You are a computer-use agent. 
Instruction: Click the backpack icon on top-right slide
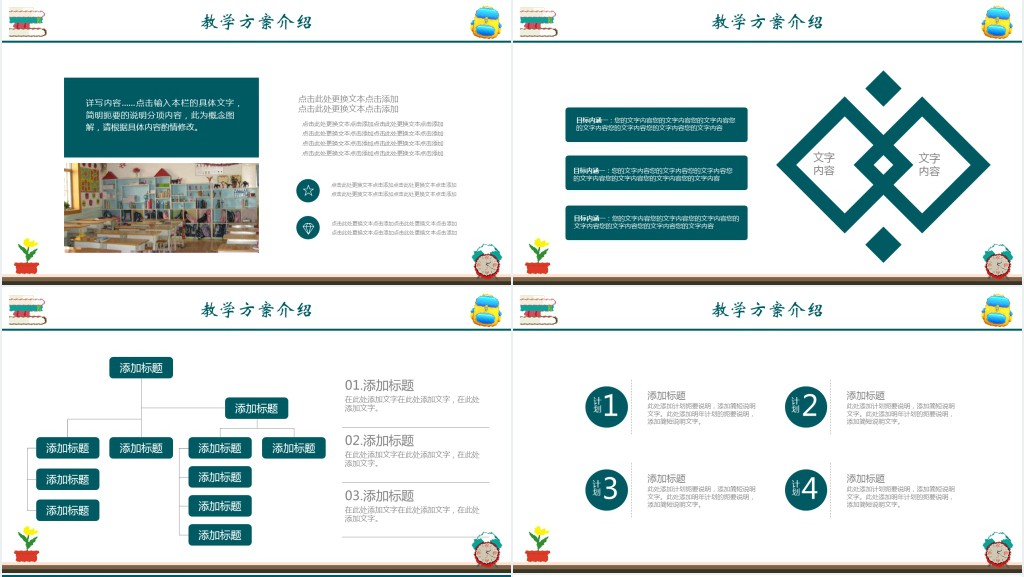pos(997,22)
